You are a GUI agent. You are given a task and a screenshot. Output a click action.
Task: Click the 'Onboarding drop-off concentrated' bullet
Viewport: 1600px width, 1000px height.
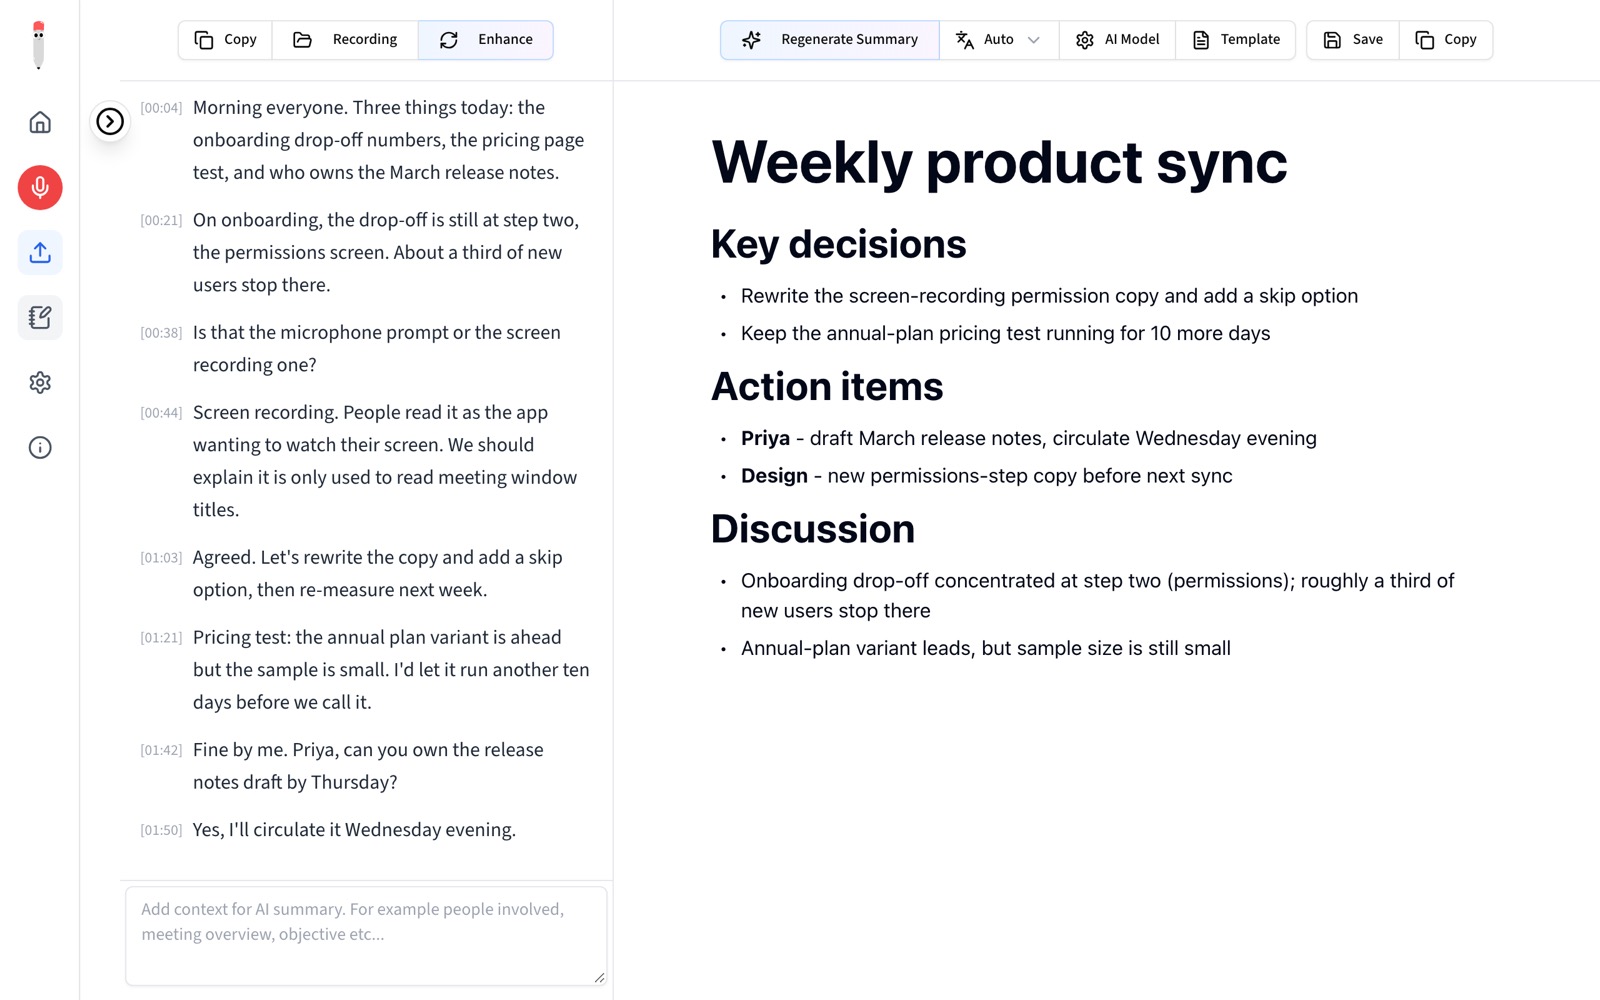tap(1098, 596)
